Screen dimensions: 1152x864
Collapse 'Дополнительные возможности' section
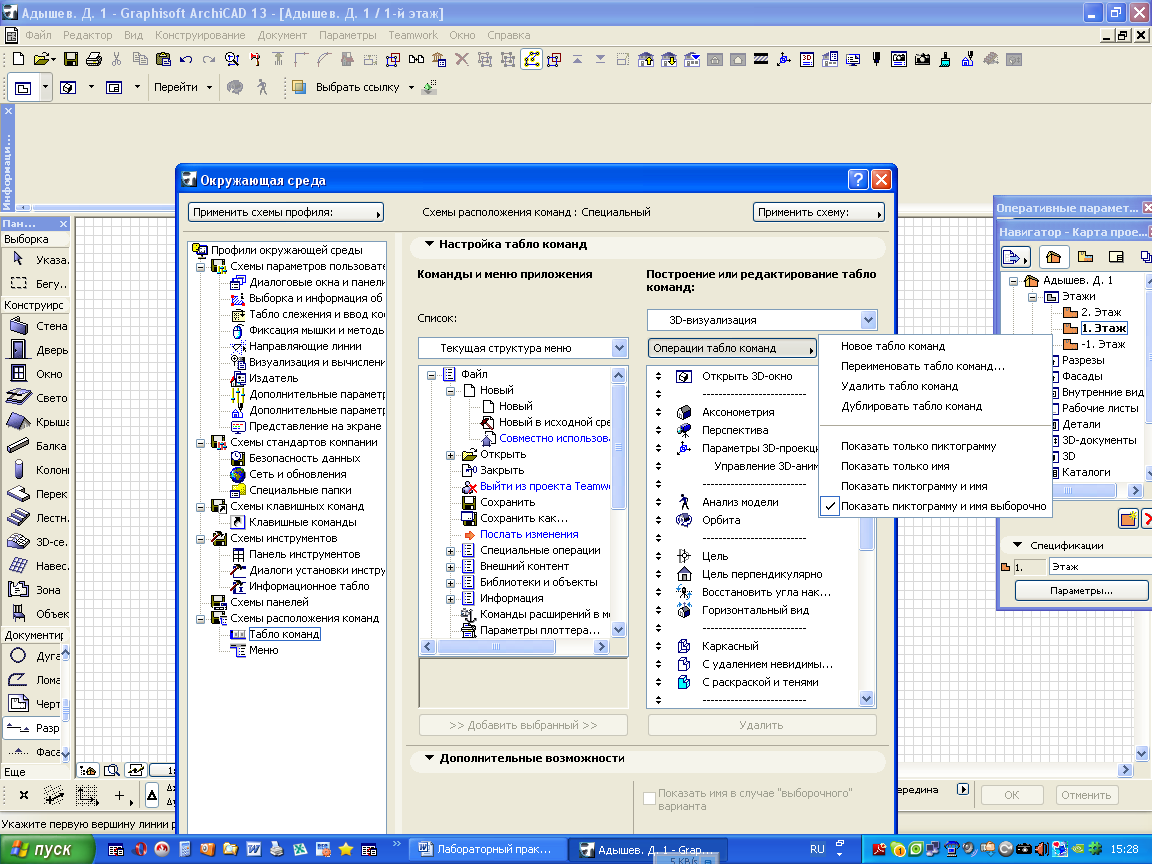pos(430,758)
